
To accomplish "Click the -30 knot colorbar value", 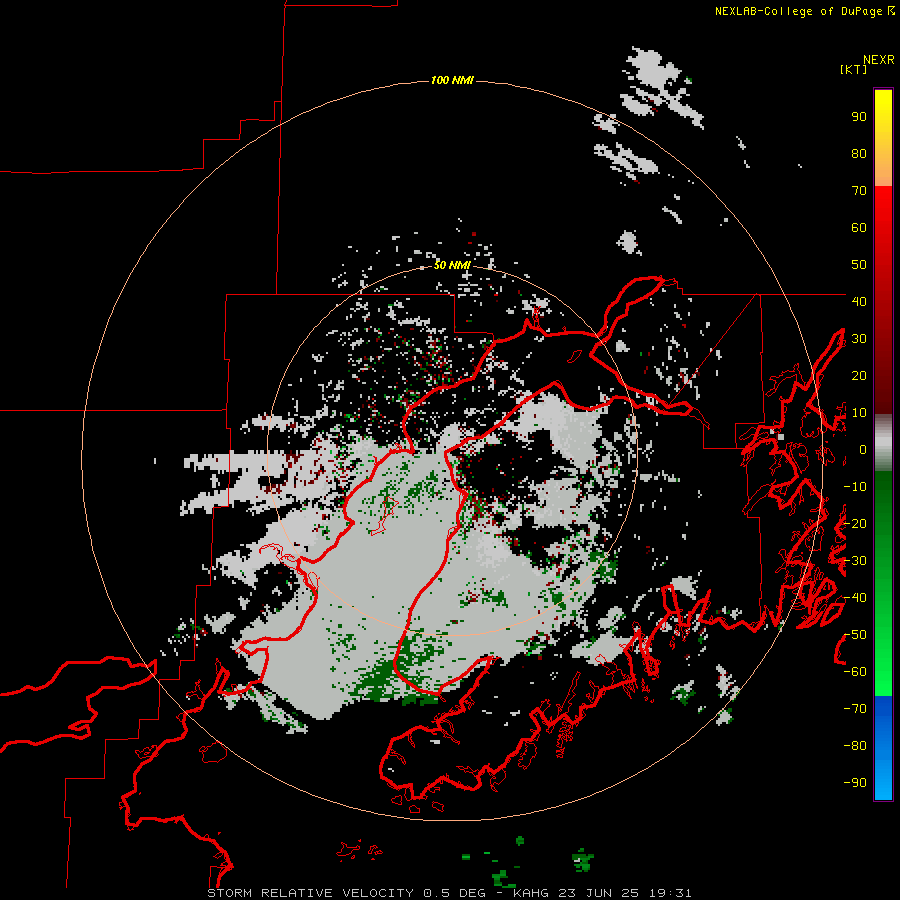I will point(855,561).
